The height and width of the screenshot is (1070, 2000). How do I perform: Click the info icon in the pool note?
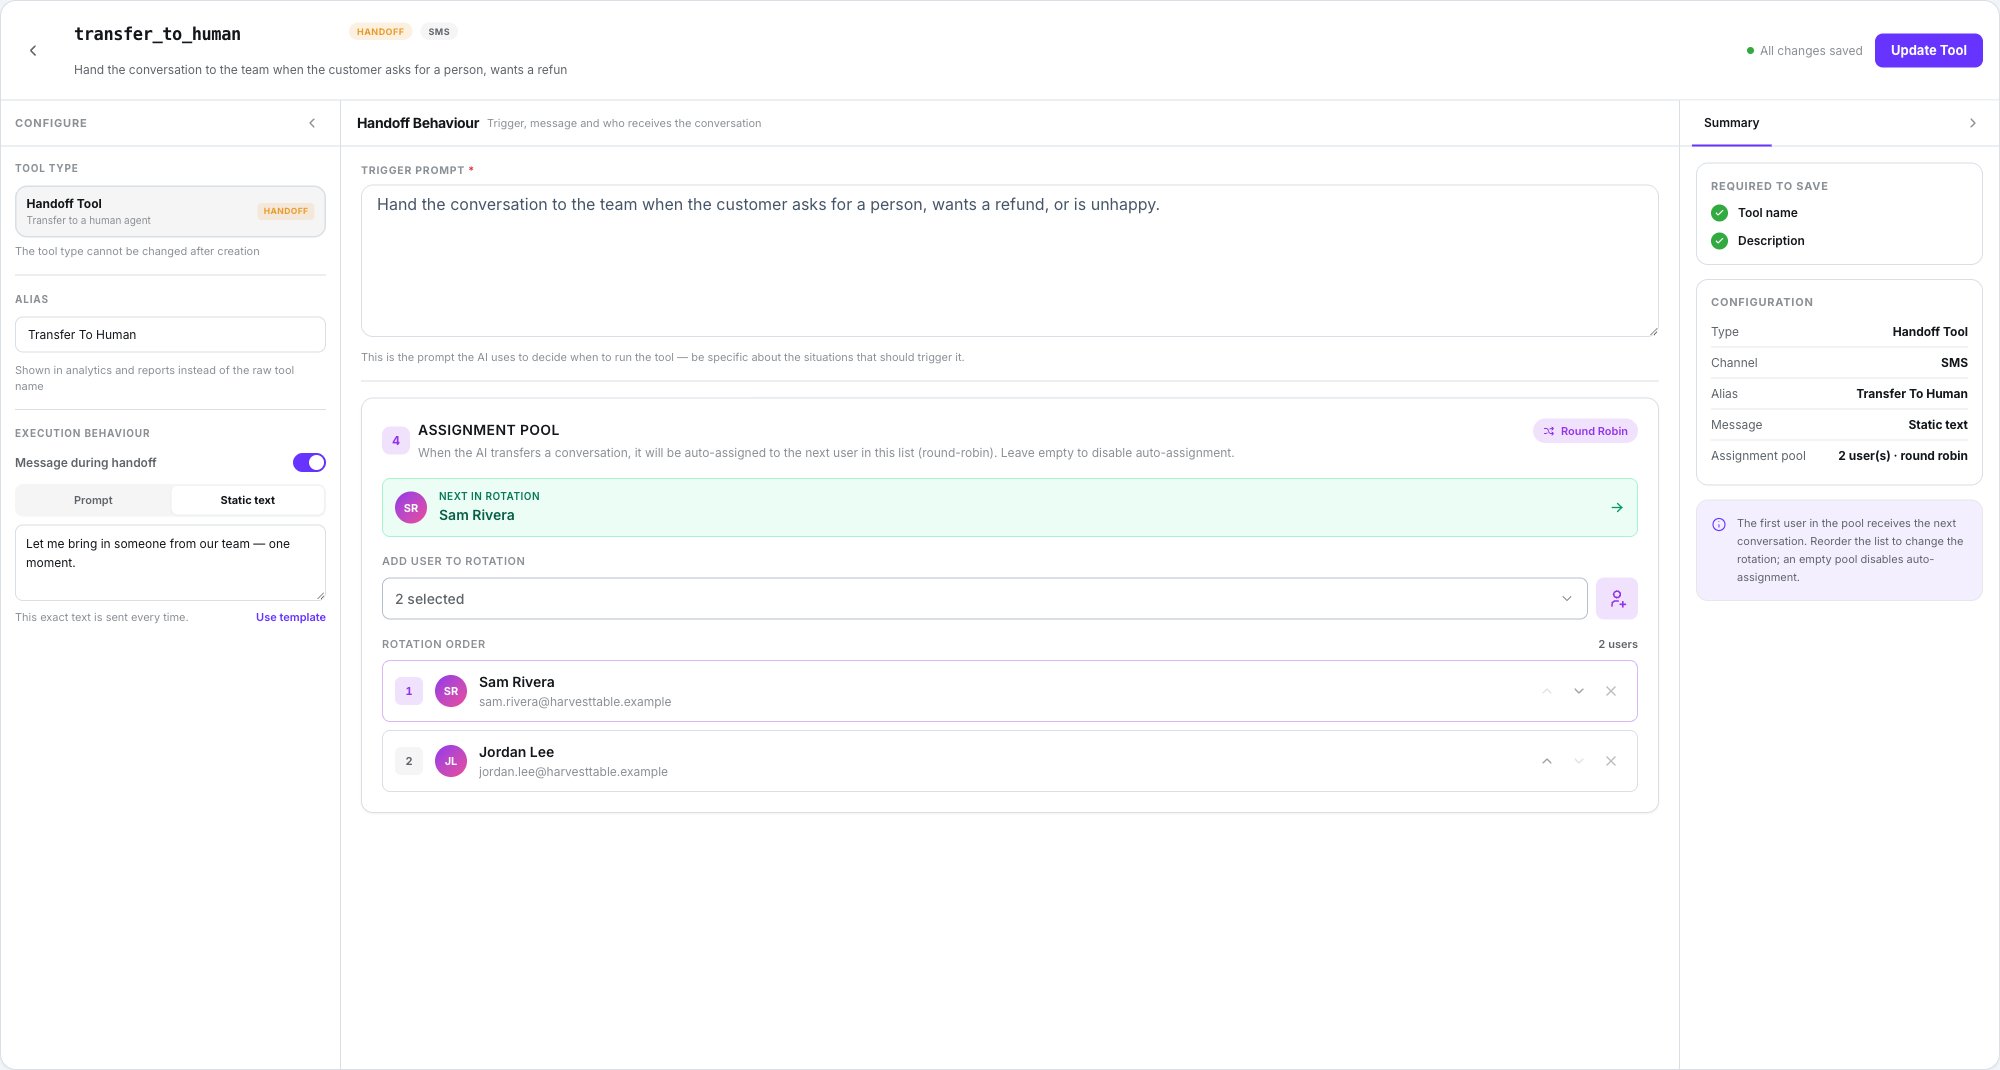click(1718, 524)
